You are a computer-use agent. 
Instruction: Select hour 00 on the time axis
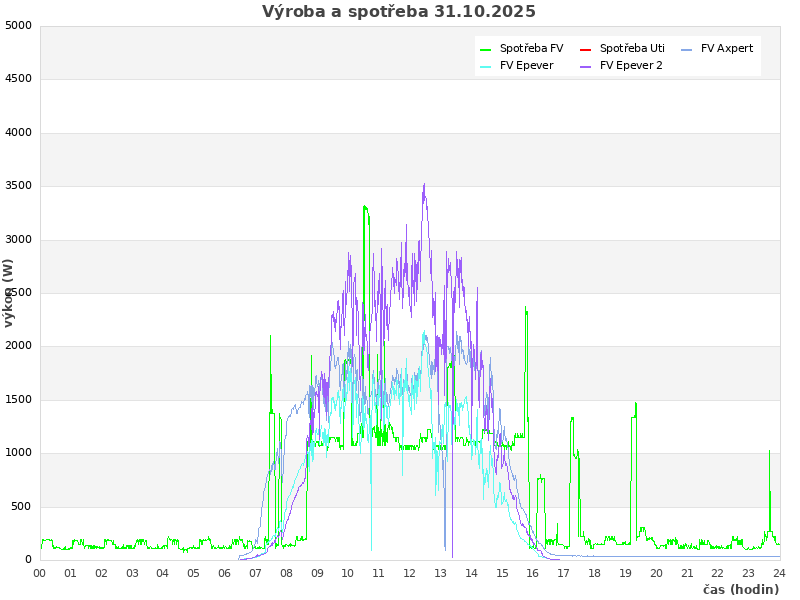point(40,573)
